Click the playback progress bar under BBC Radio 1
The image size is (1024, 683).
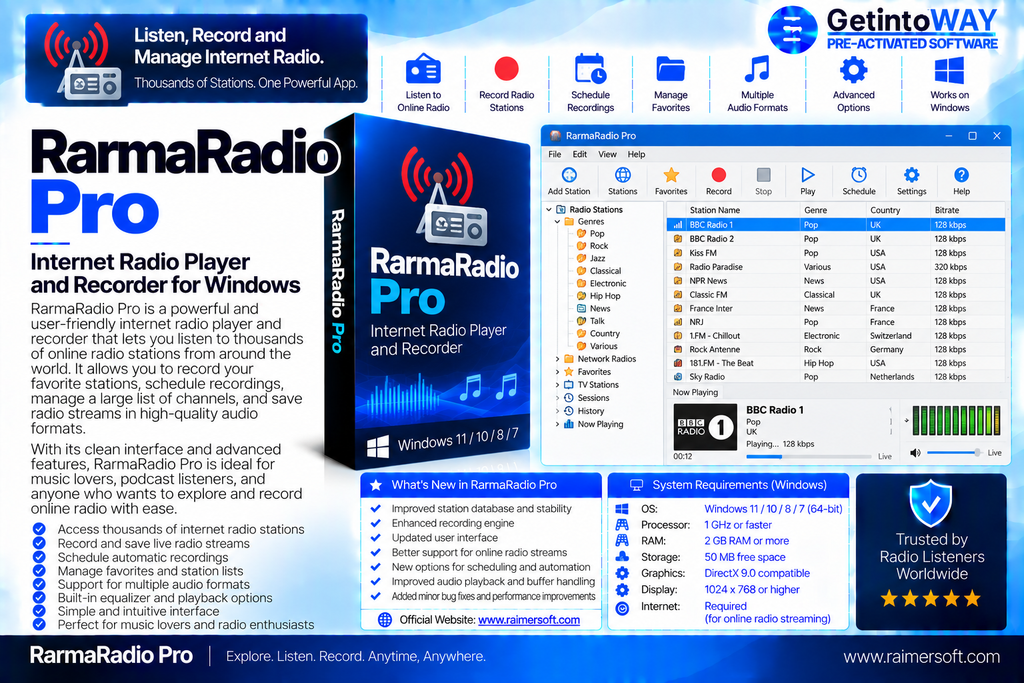pyautogui.click(x=808, y=456)
